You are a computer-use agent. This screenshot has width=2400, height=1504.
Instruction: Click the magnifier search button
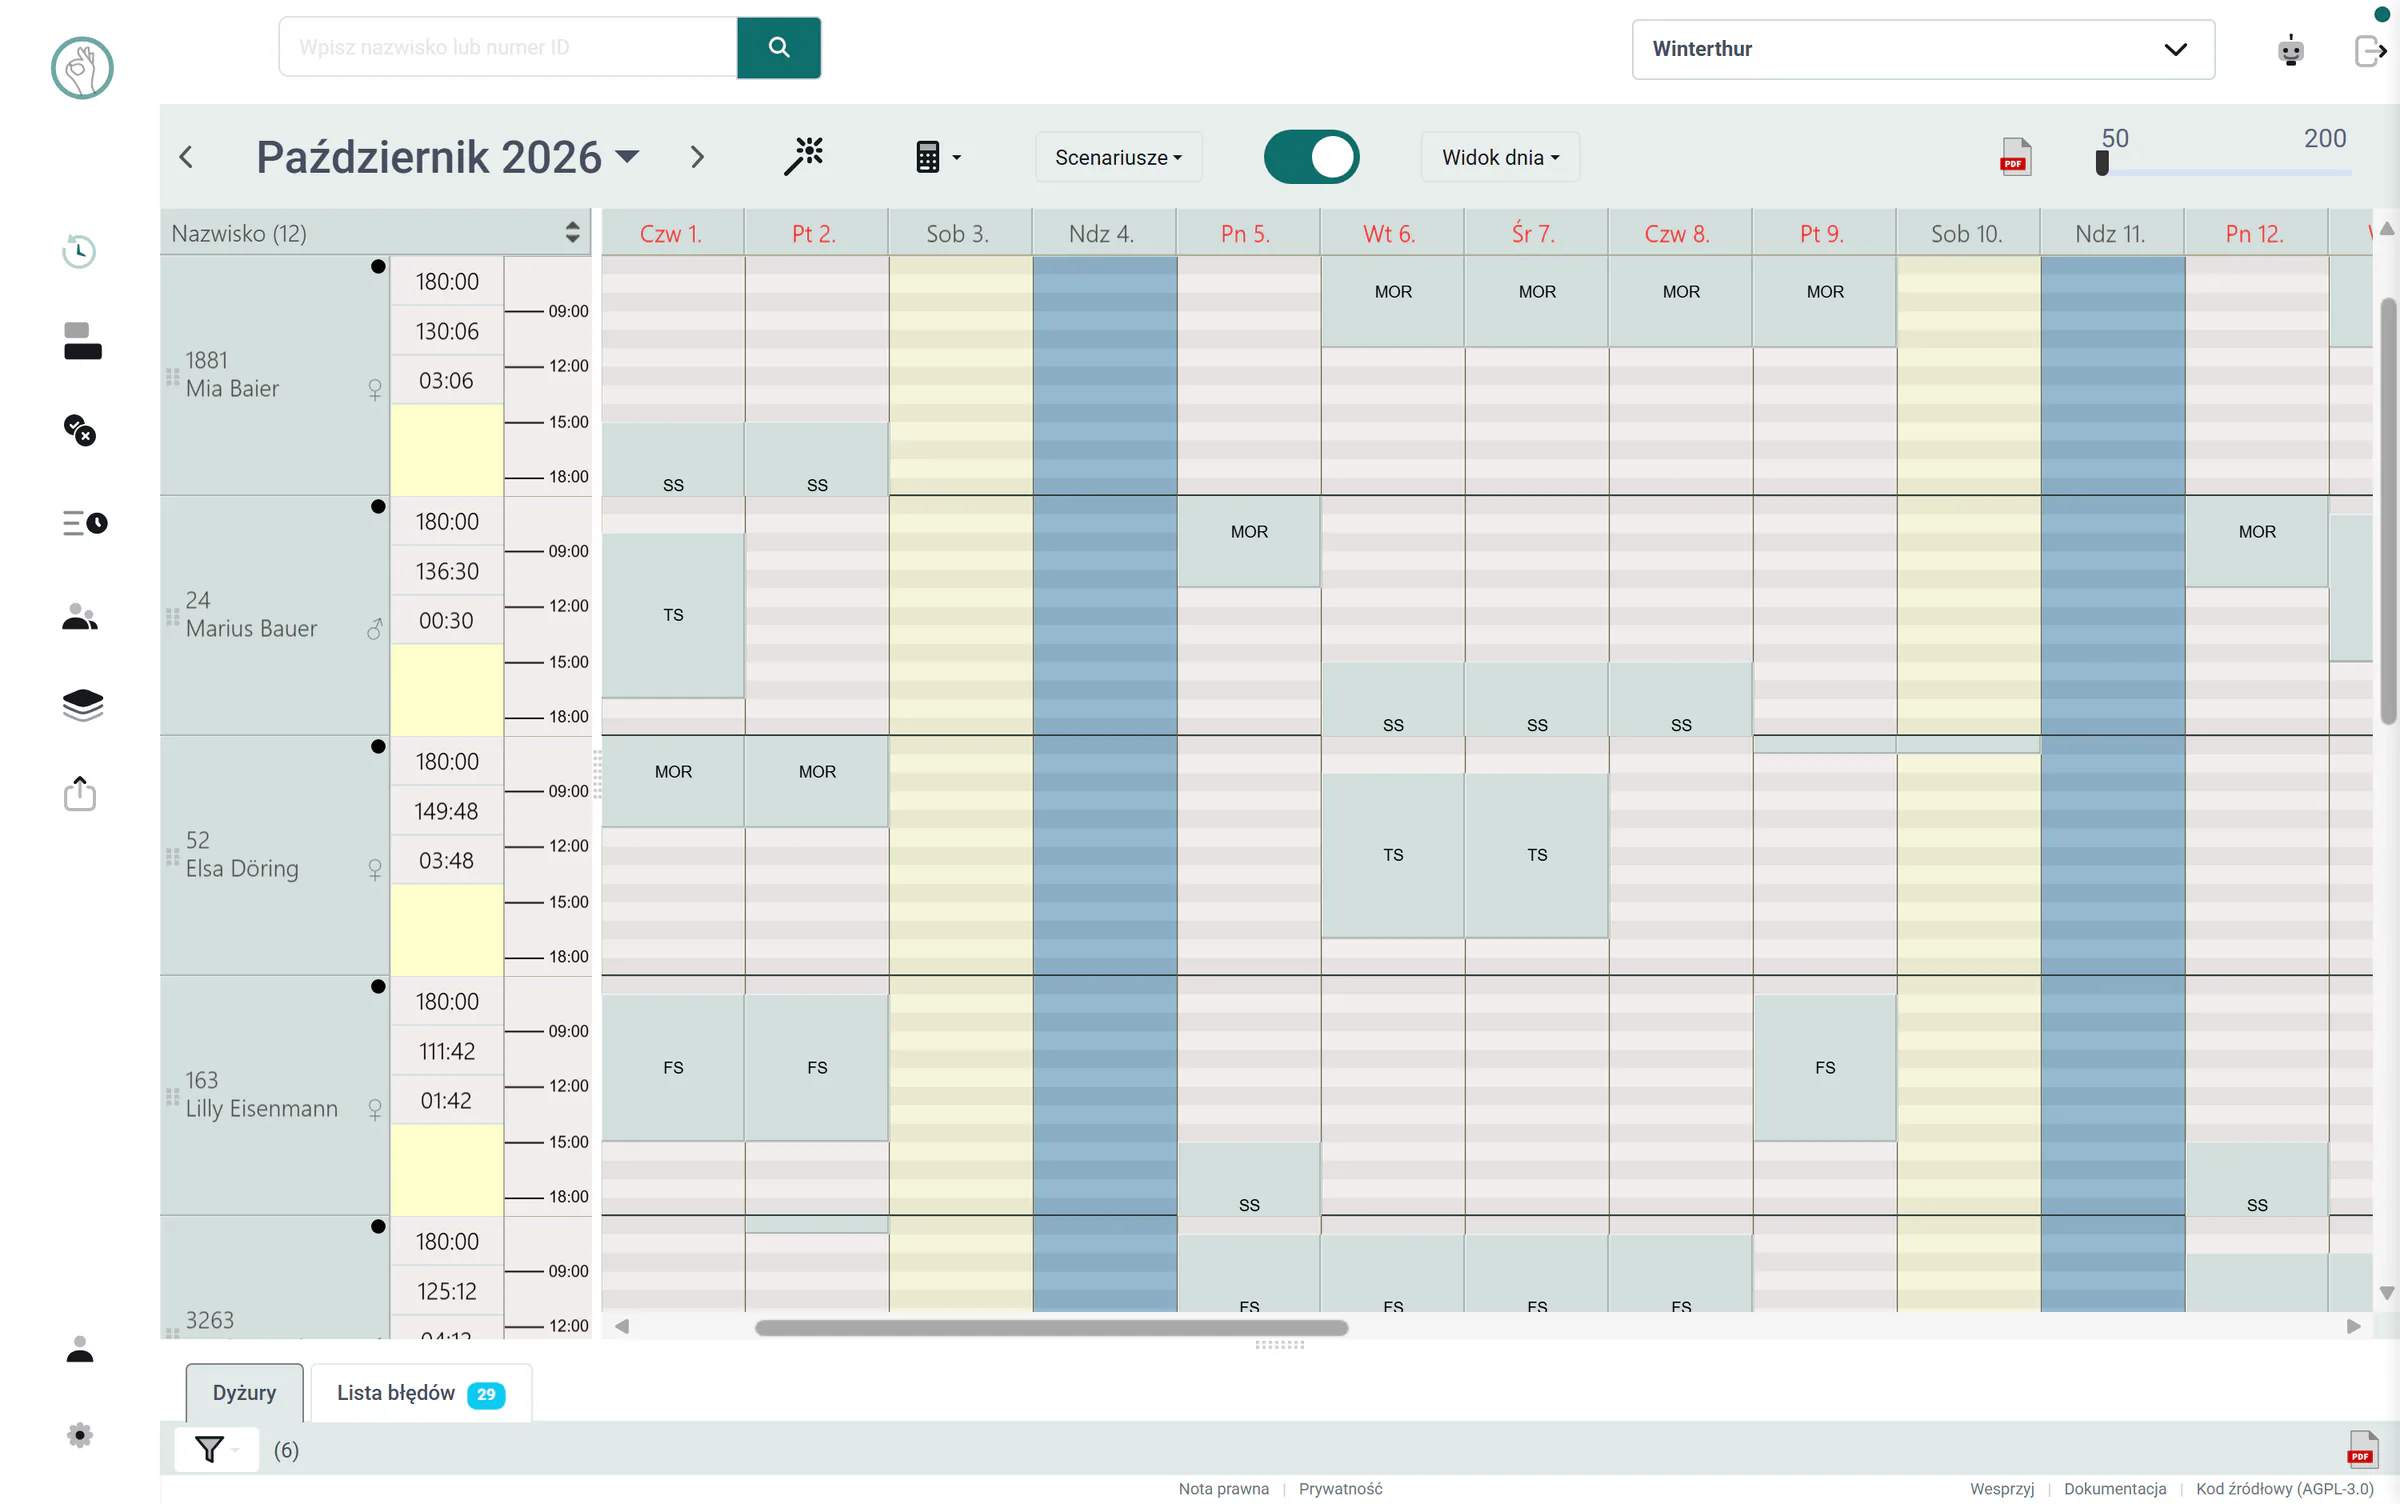779,47
